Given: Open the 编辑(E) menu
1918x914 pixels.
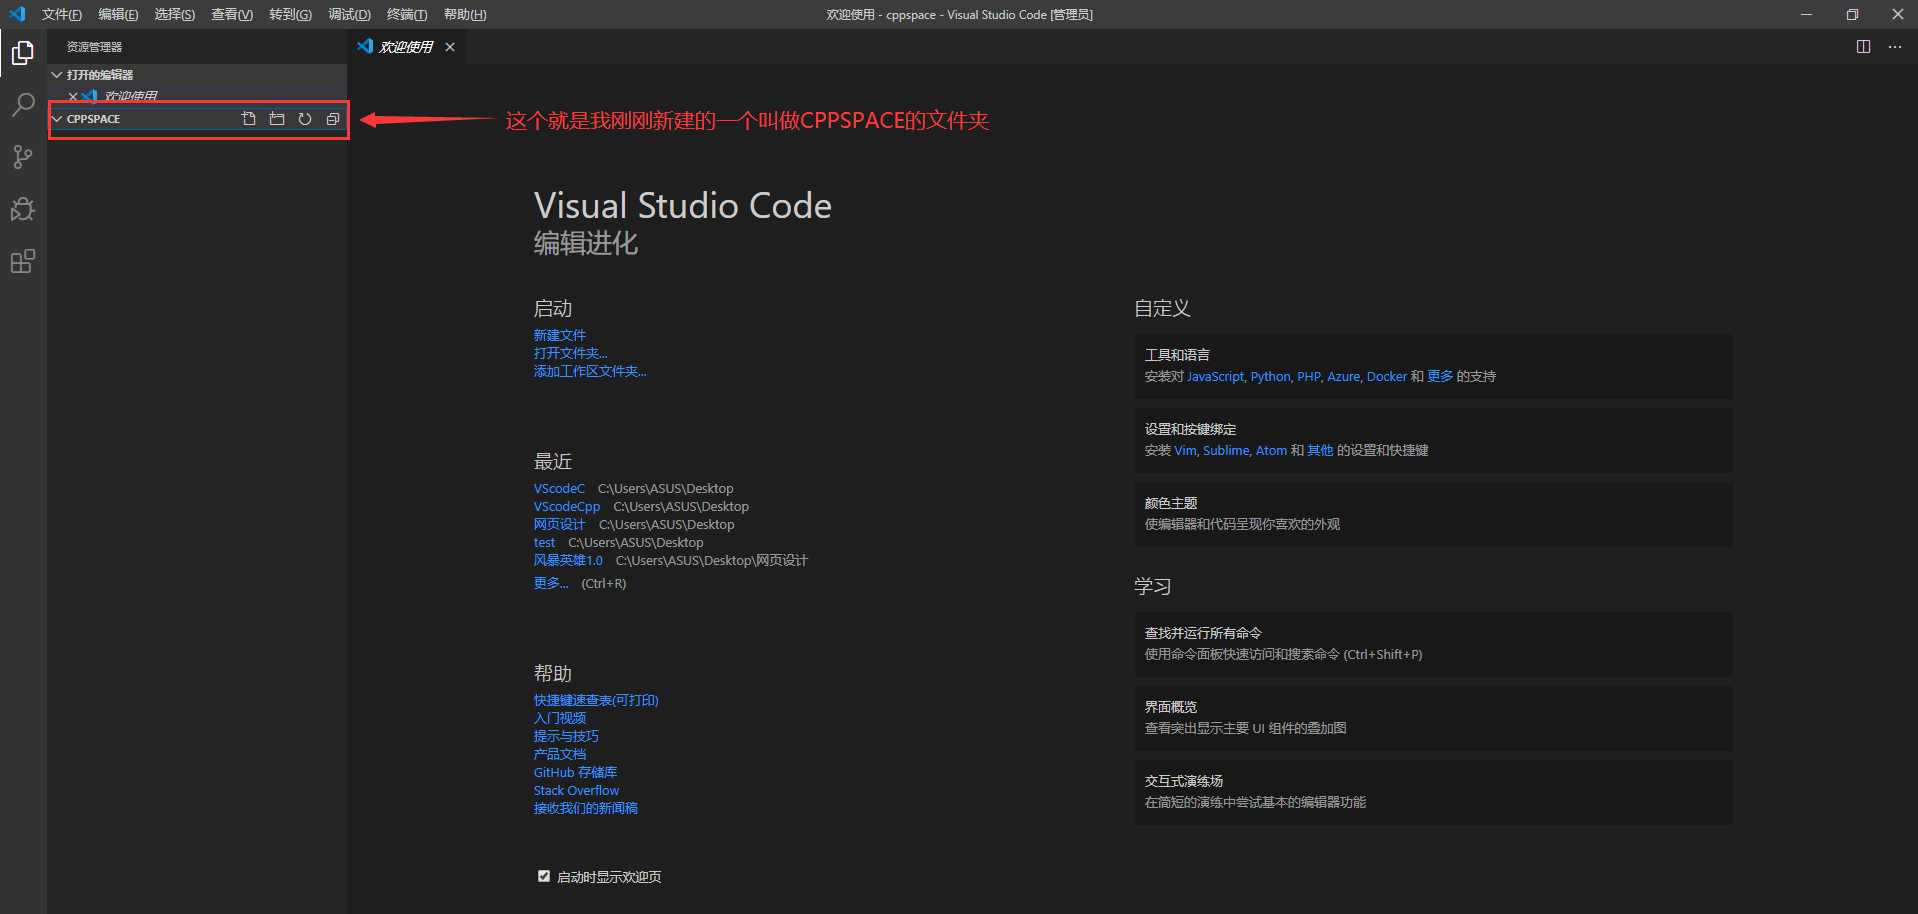Looking at the screenshot, I should (x=118, y=14).
